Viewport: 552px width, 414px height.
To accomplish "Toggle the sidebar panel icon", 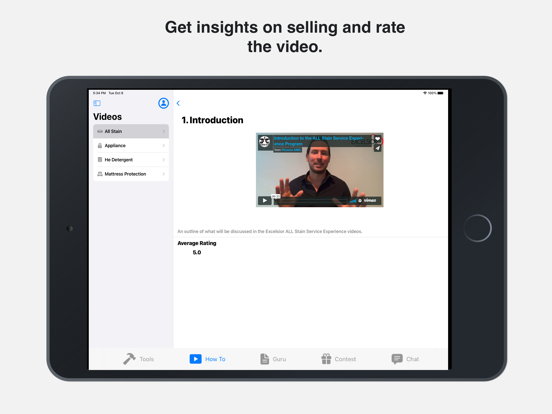I will (97, 103).
